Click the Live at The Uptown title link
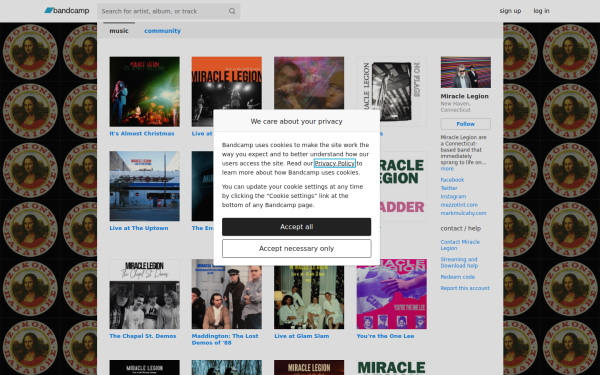This screenshot has width=600, height=375. [x=139, y=228]
